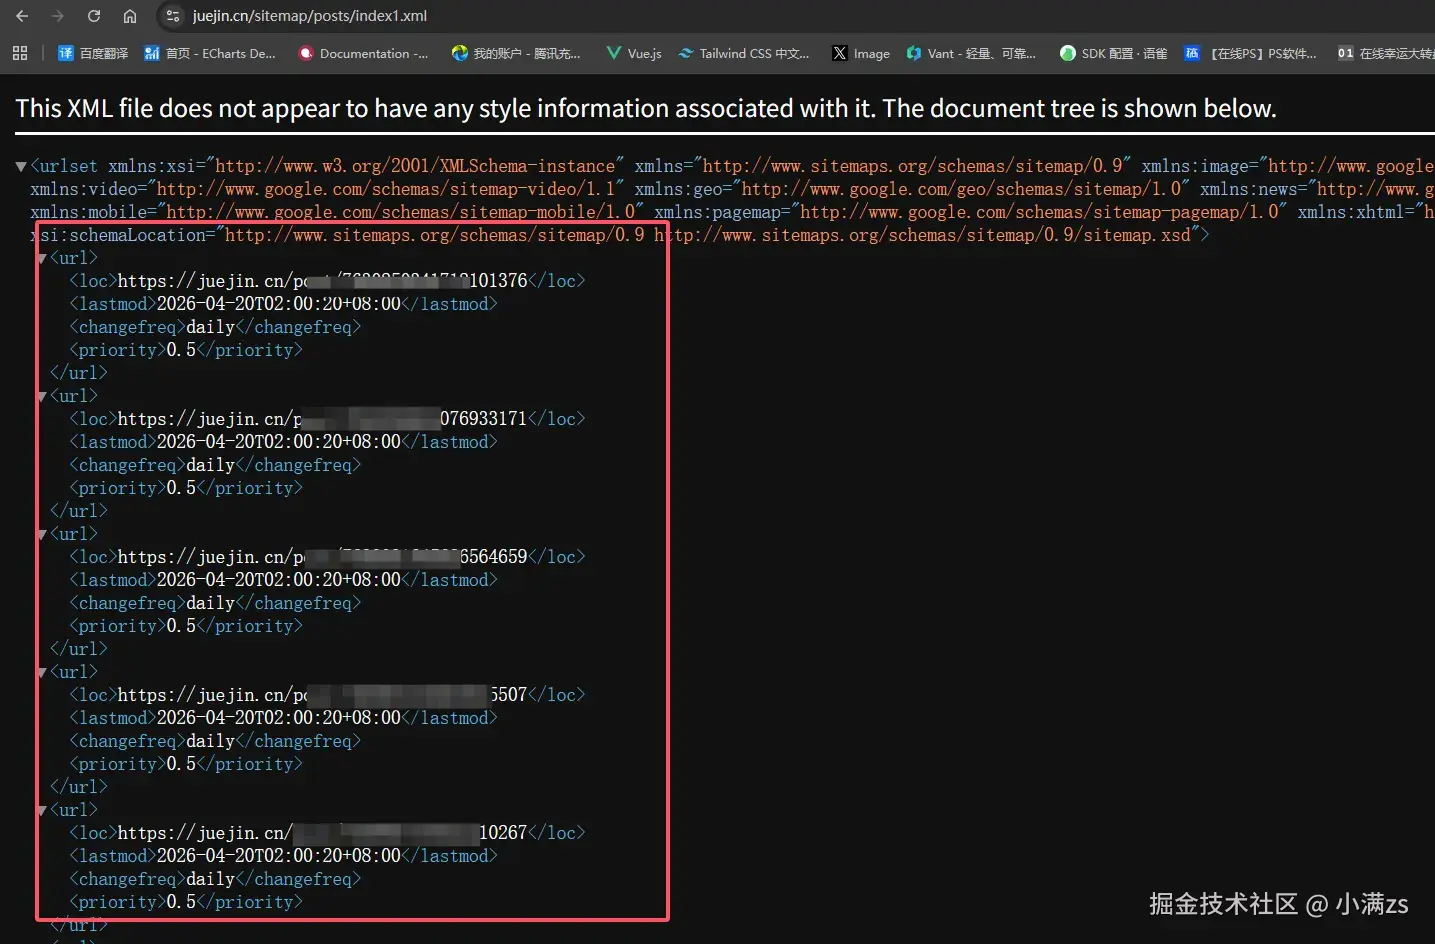Click the xmlns:mobile attribute text
Screen dimensions: 1435x944
(337, 212)
